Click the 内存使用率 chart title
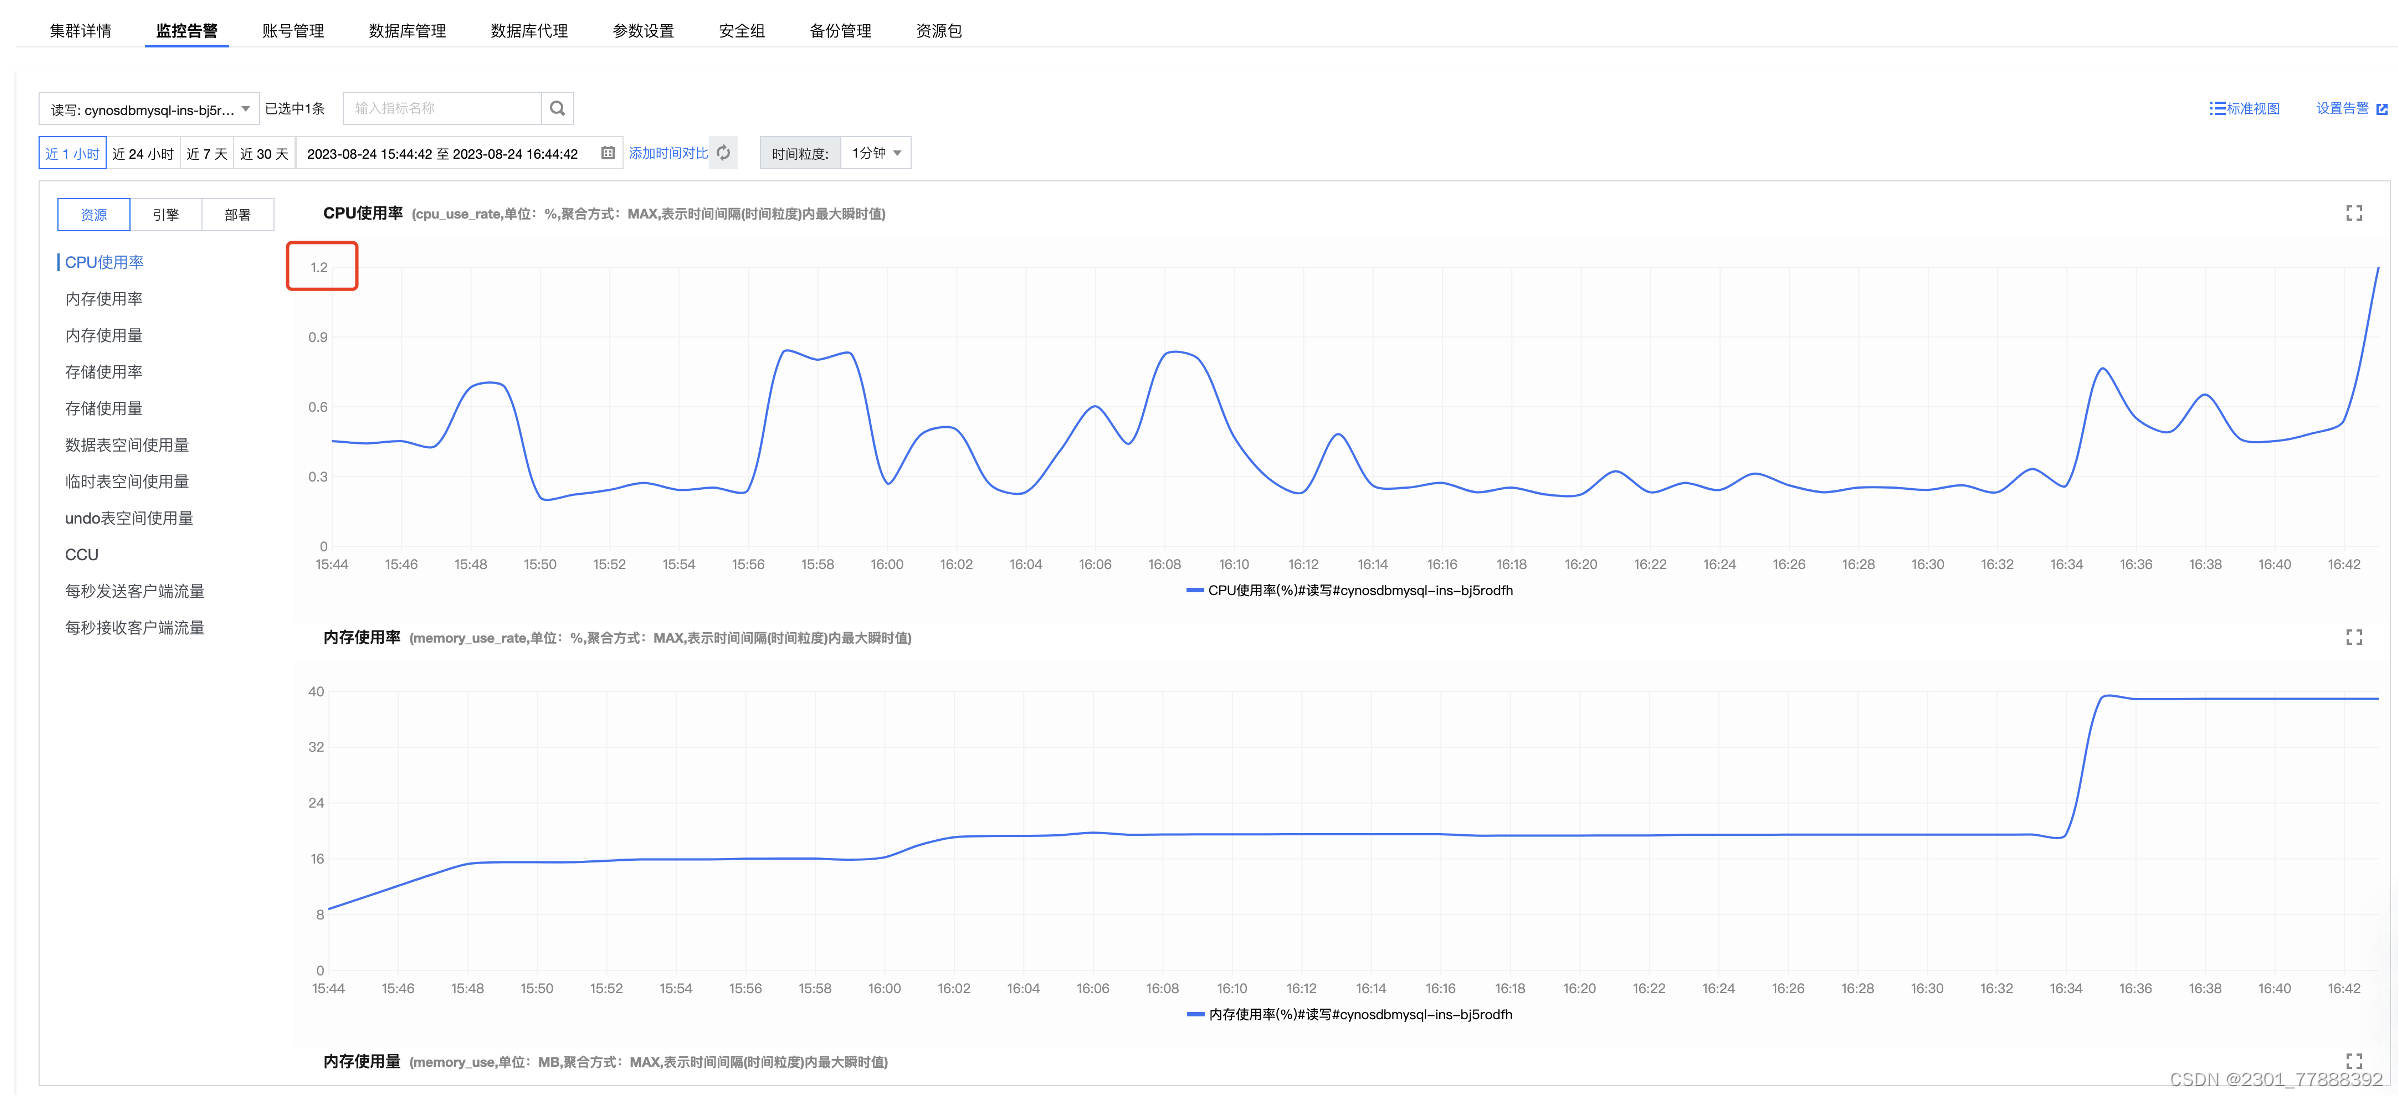This screenshot has width=2398, height=1098. pyautogui.click(x=362, y=637)
